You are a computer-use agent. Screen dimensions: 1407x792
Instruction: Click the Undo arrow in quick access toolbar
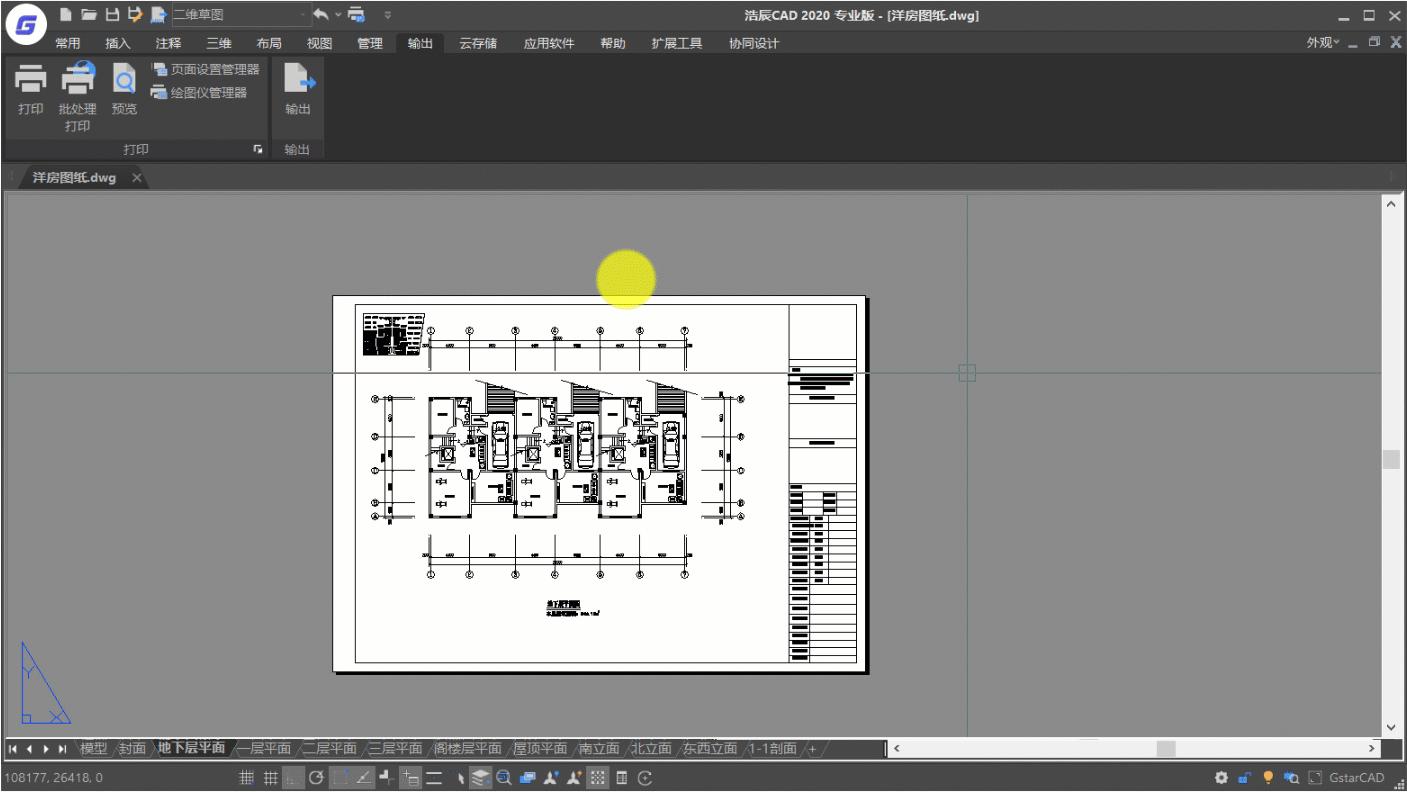[321, 15]
